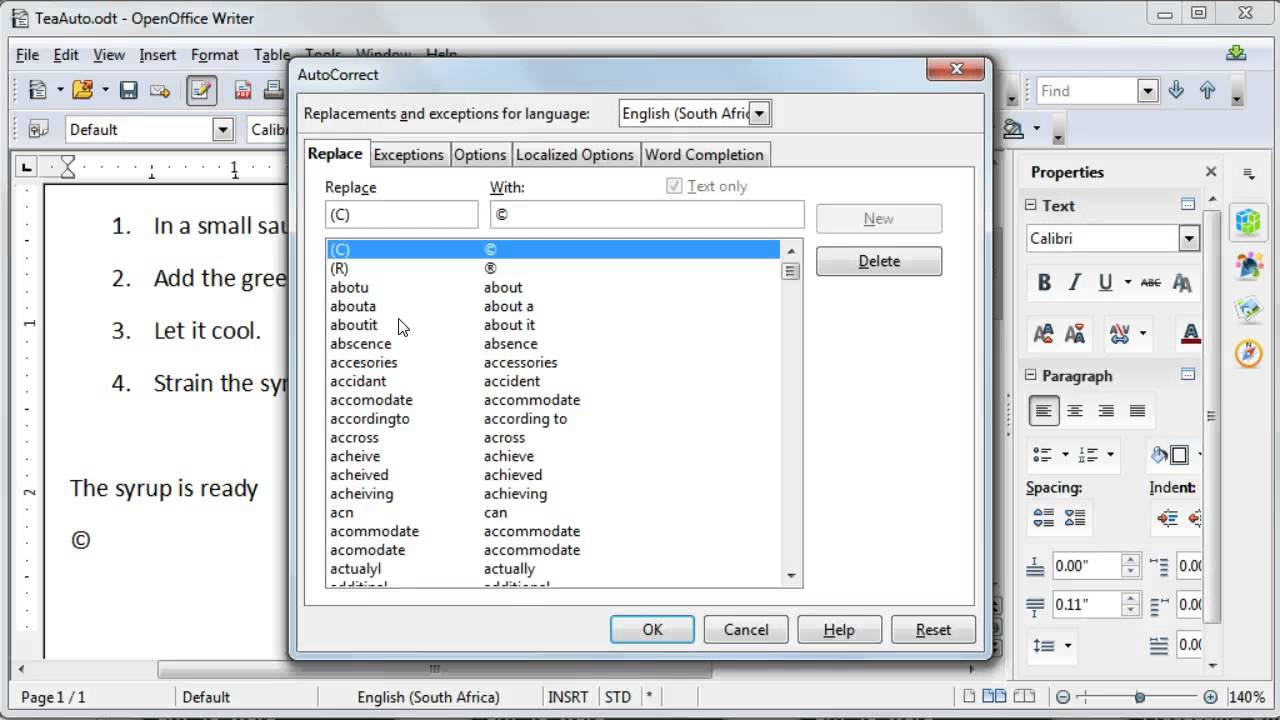The height and width of the screenshot is (720, 1280).
Task: Open the recent documents dropdown arrow
Action: coord(104,91)
